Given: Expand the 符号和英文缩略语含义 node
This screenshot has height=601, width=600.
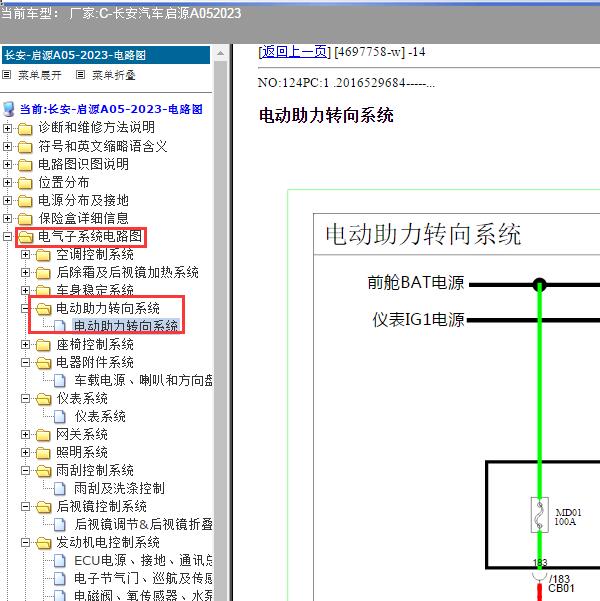Looking at the screenshot, I should coord(7,146).
